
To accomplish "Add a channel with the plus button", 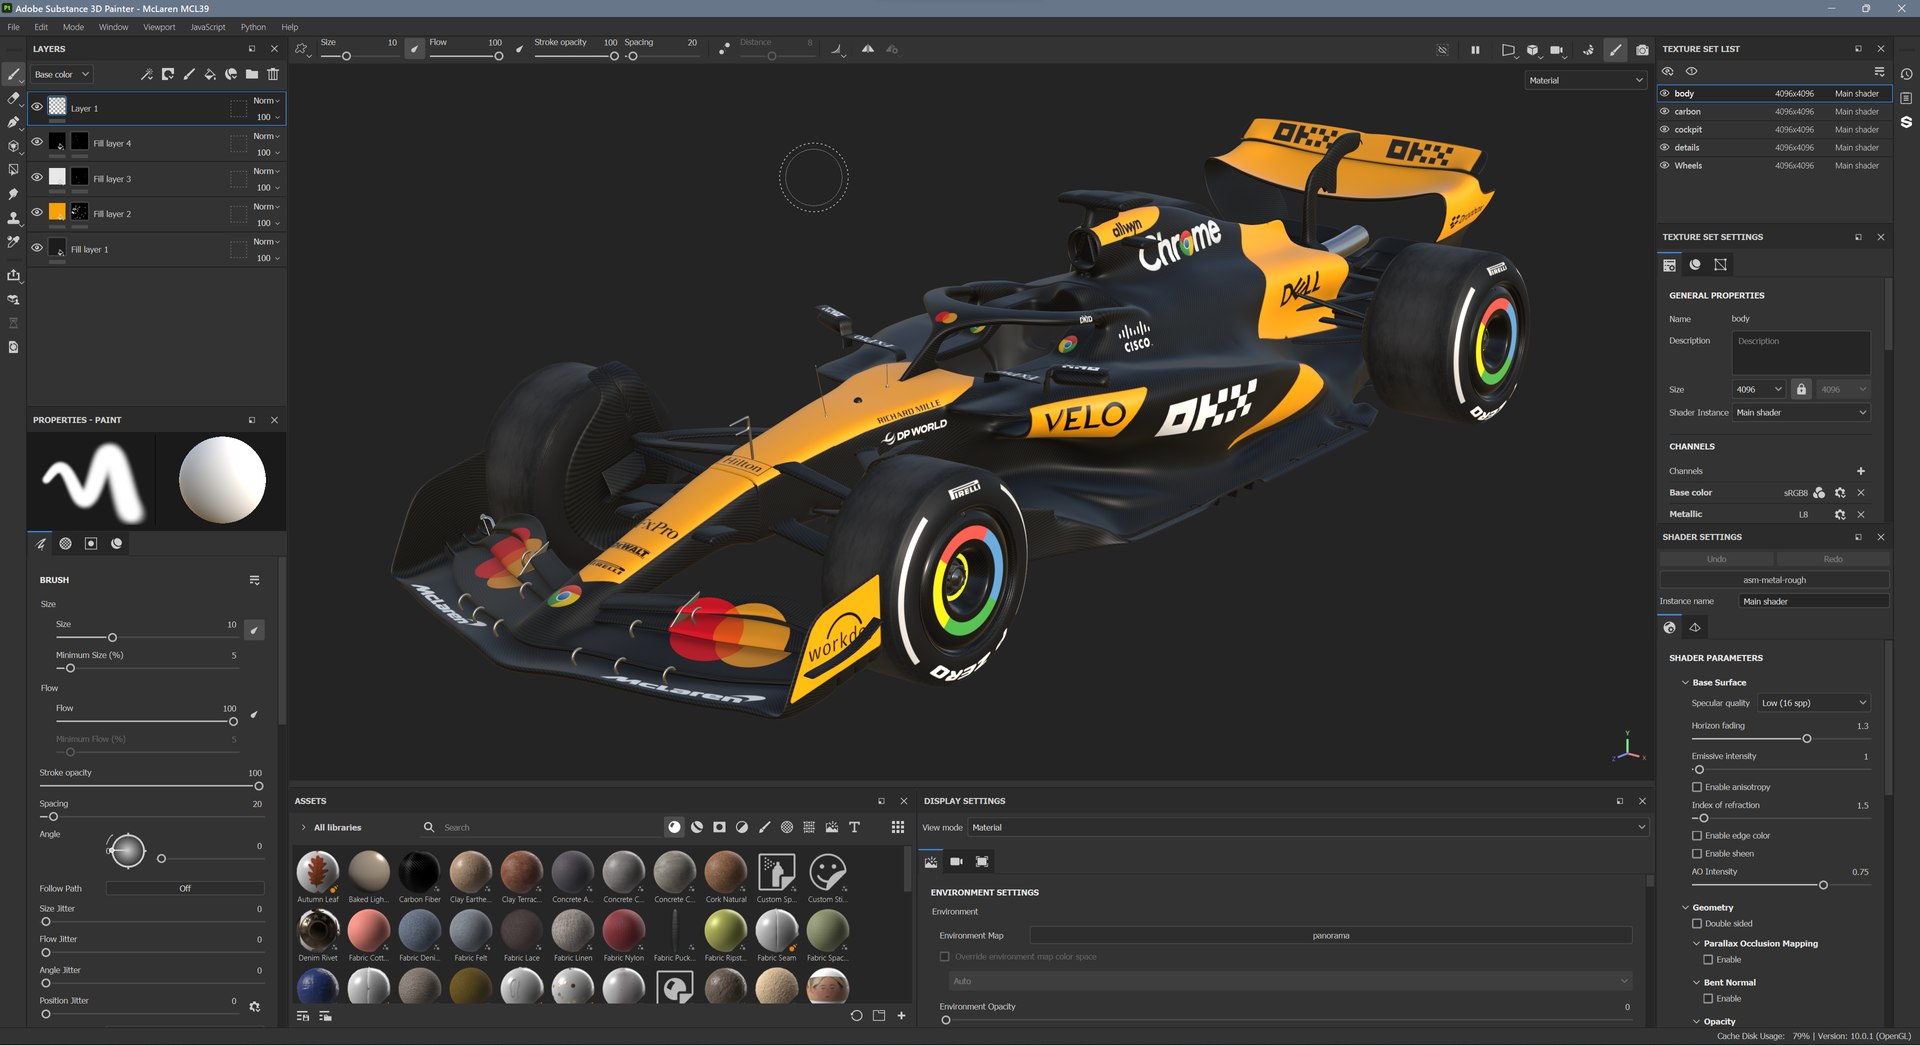I will (1861, 471).
